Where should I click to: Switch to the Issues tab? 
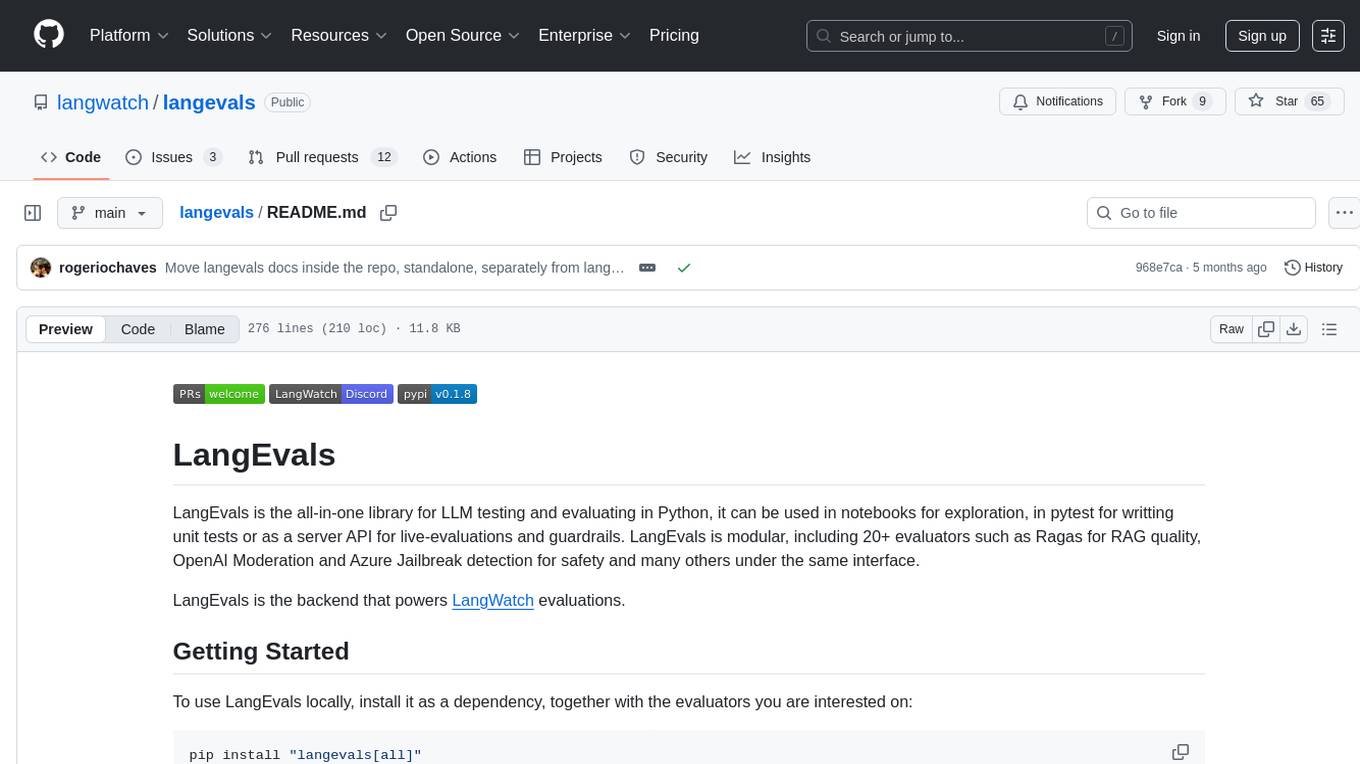173,157
